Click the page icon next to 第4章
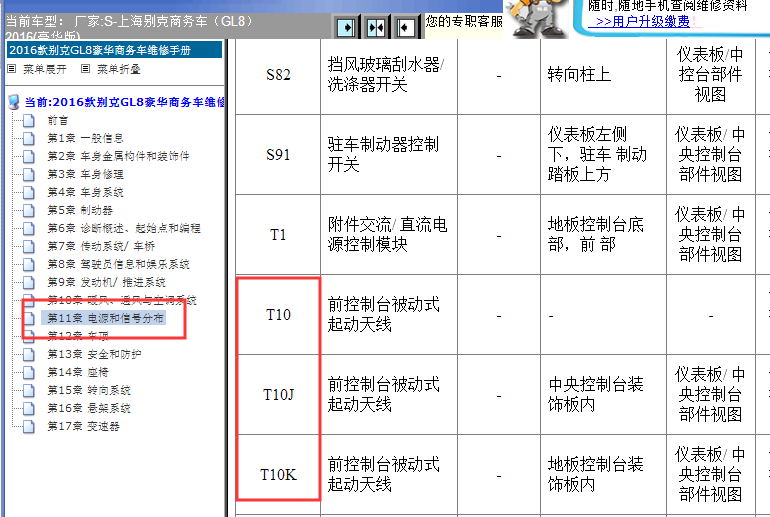The width and height of the screenshot is (770, 517). coord(29,192)
